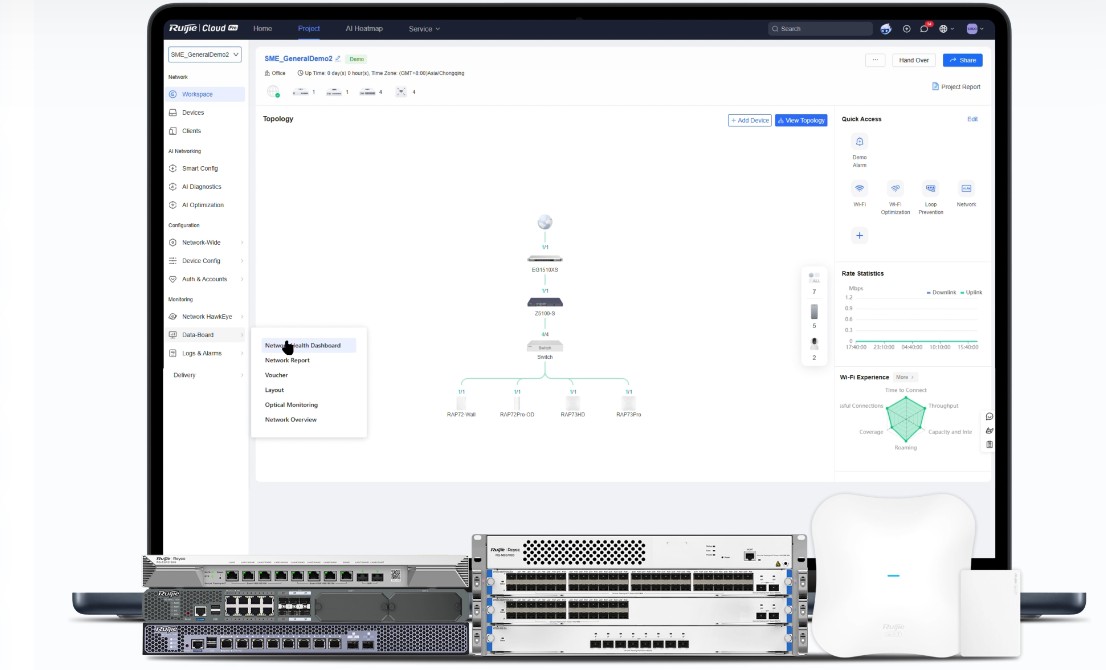Click the circular play icon in top bar
Screen dimensions: 1106x670
coord(906,29)
